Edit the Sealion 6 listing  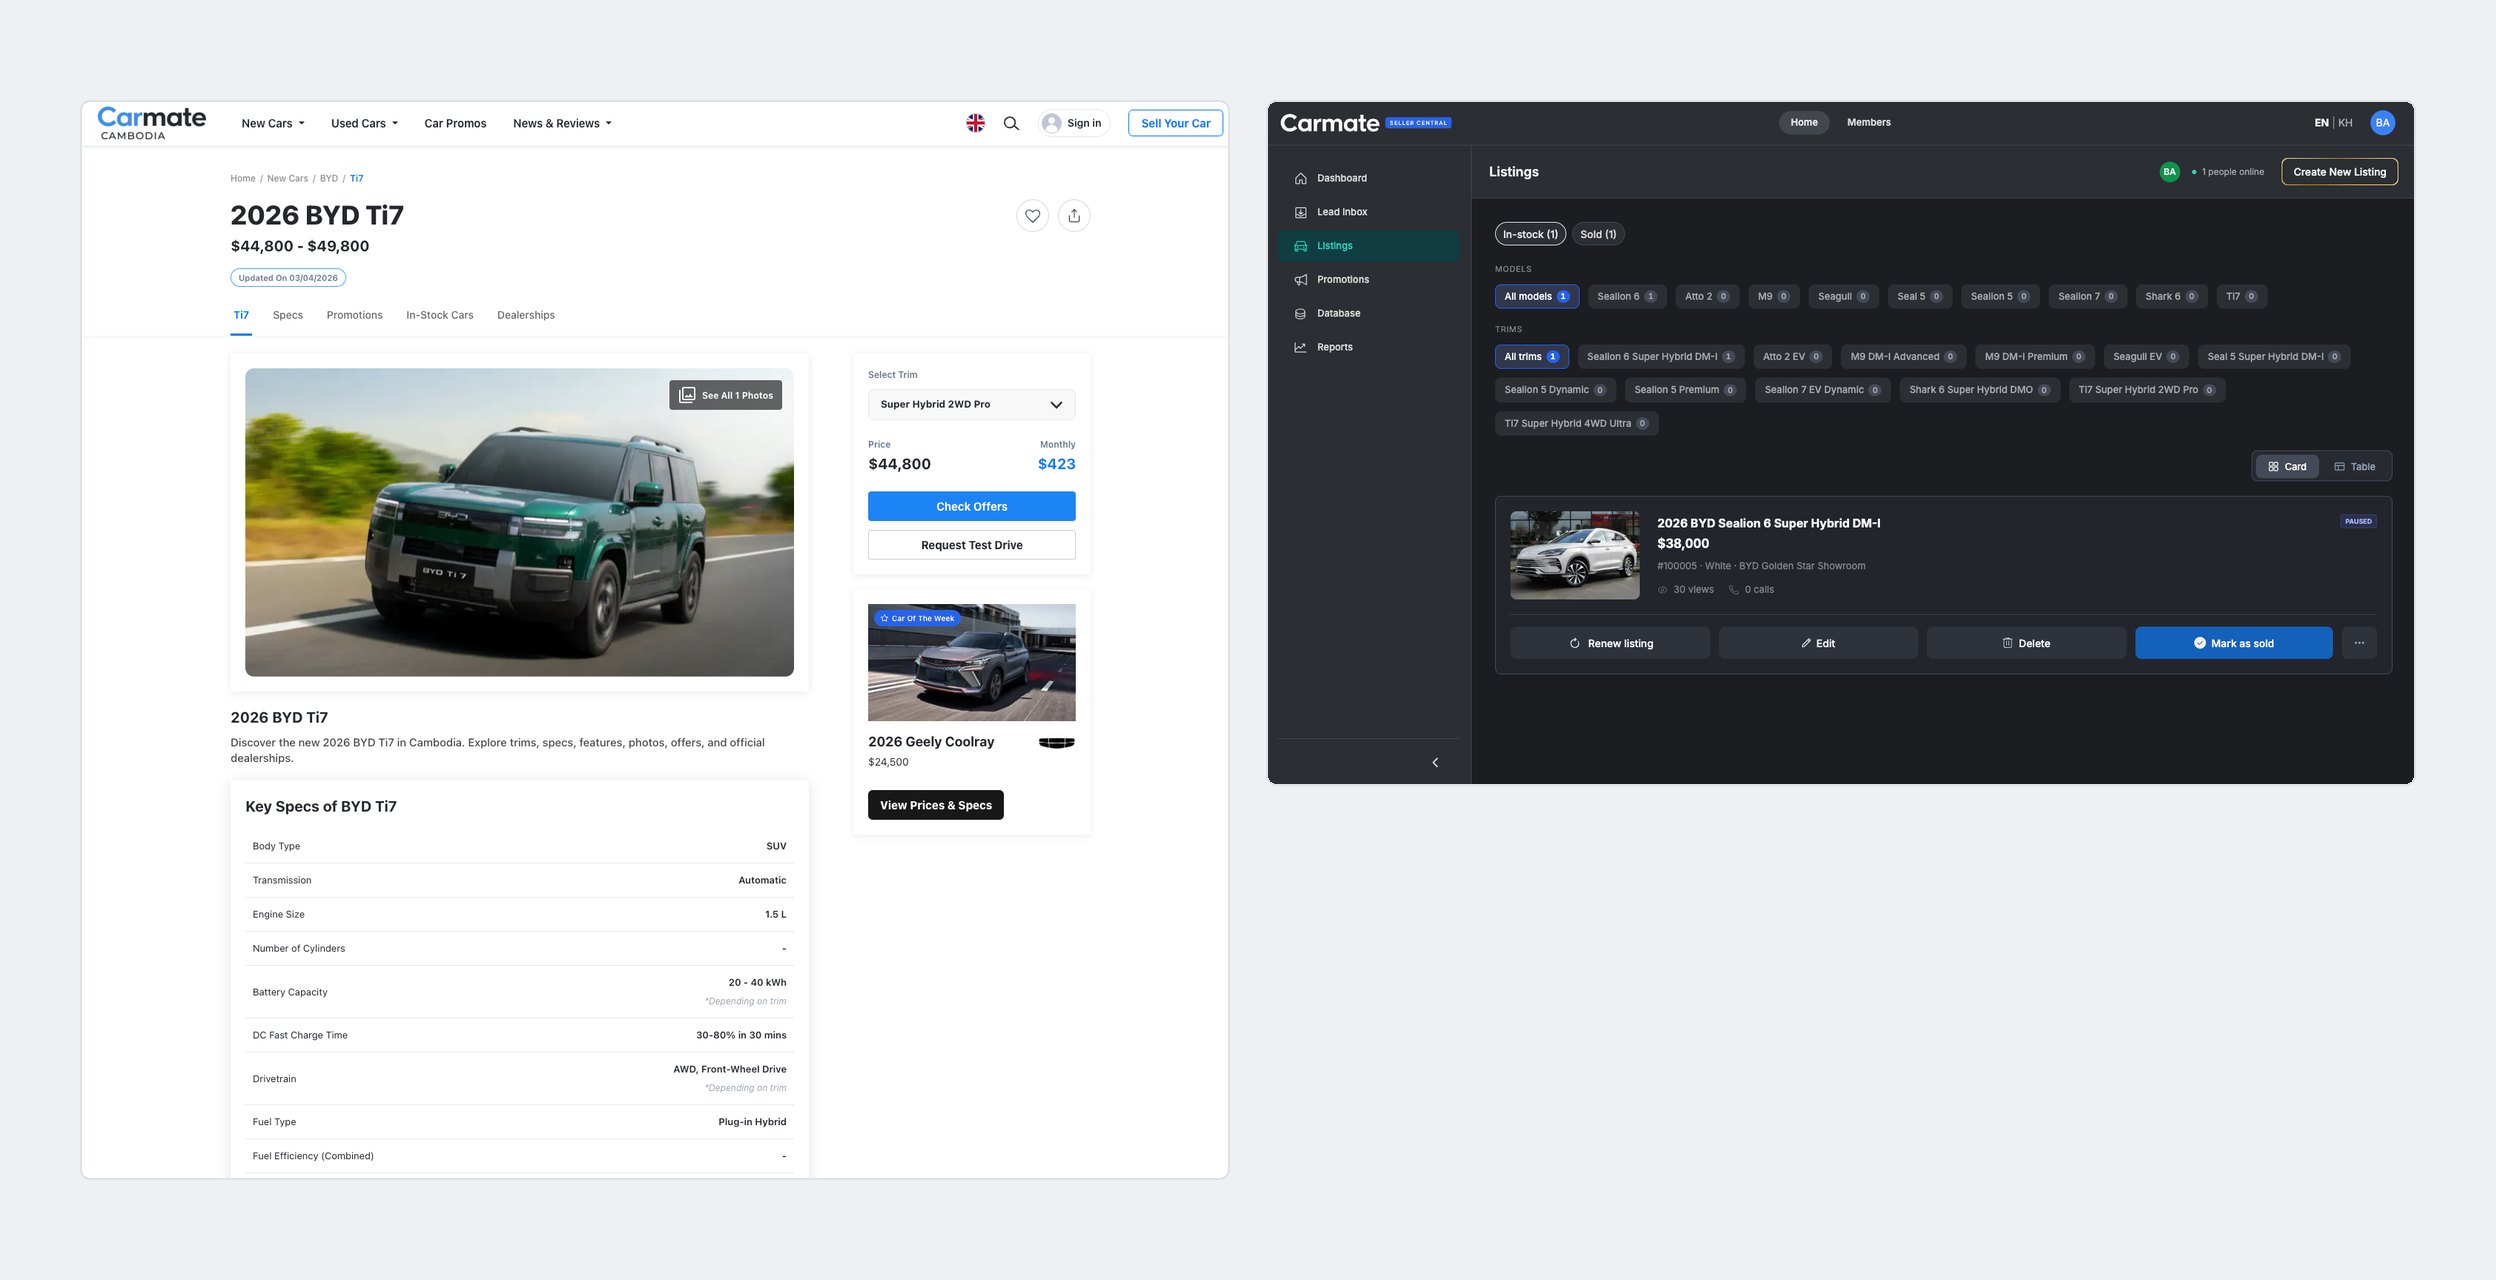click(1818, 643)
